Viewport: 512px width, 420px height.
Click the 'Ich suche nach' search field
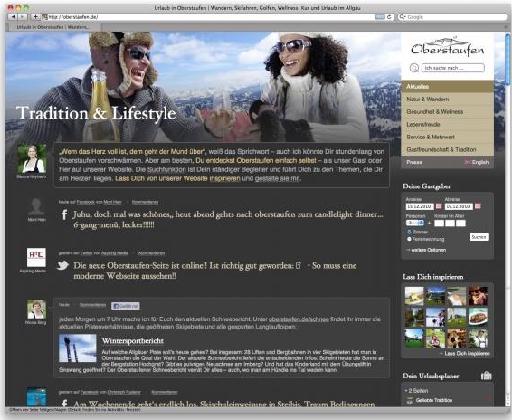pyautogui.click(x=453, y=68)
